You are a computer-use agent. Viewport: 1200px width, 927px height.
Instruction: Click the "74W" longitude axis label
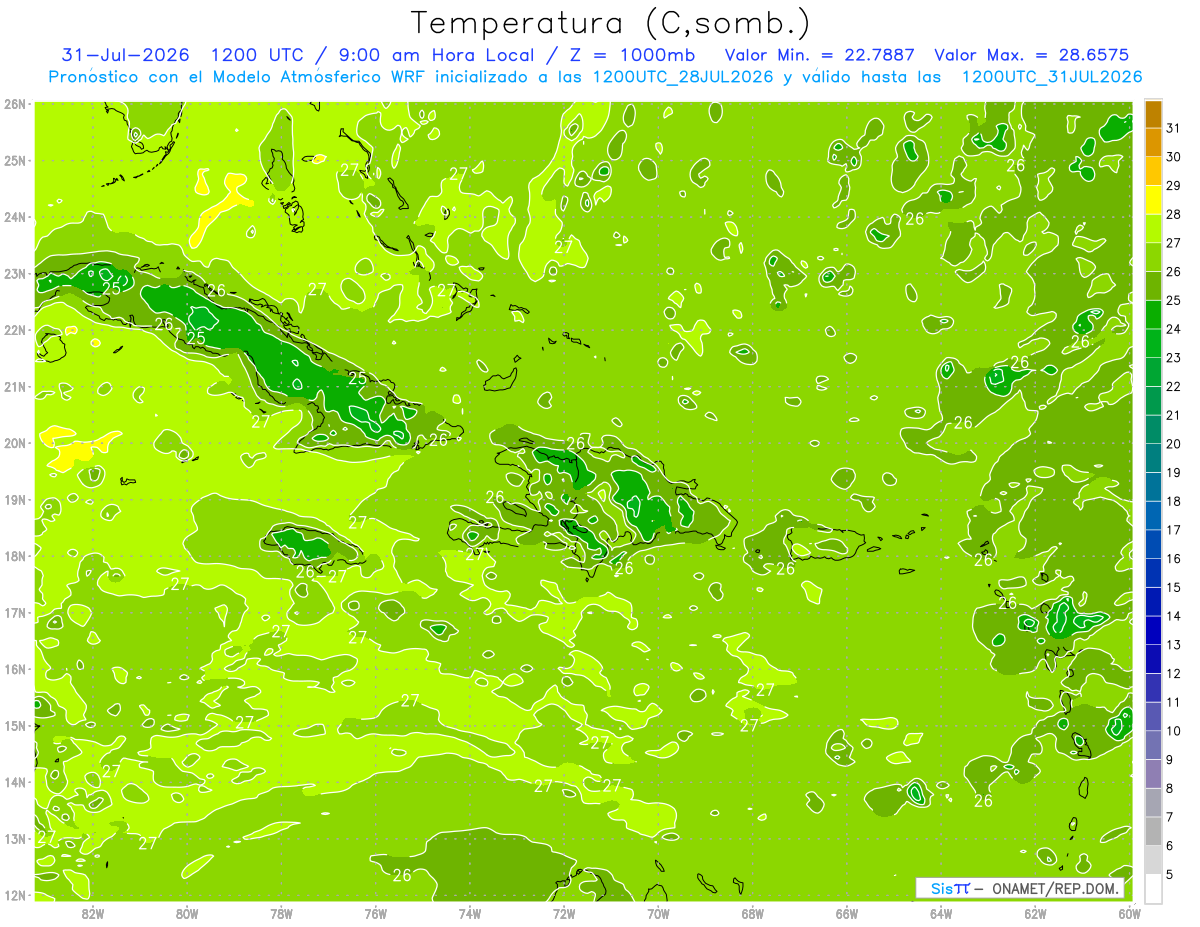470,913
